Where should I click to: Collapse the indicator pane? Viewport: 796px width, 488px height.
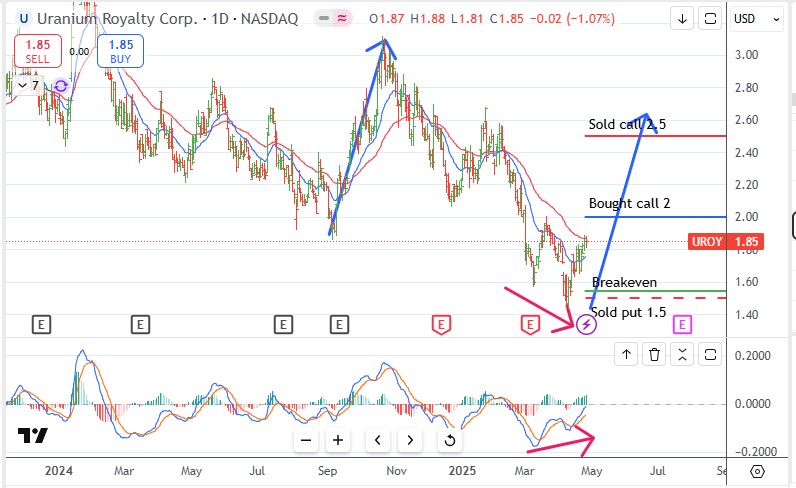(682, 354)
